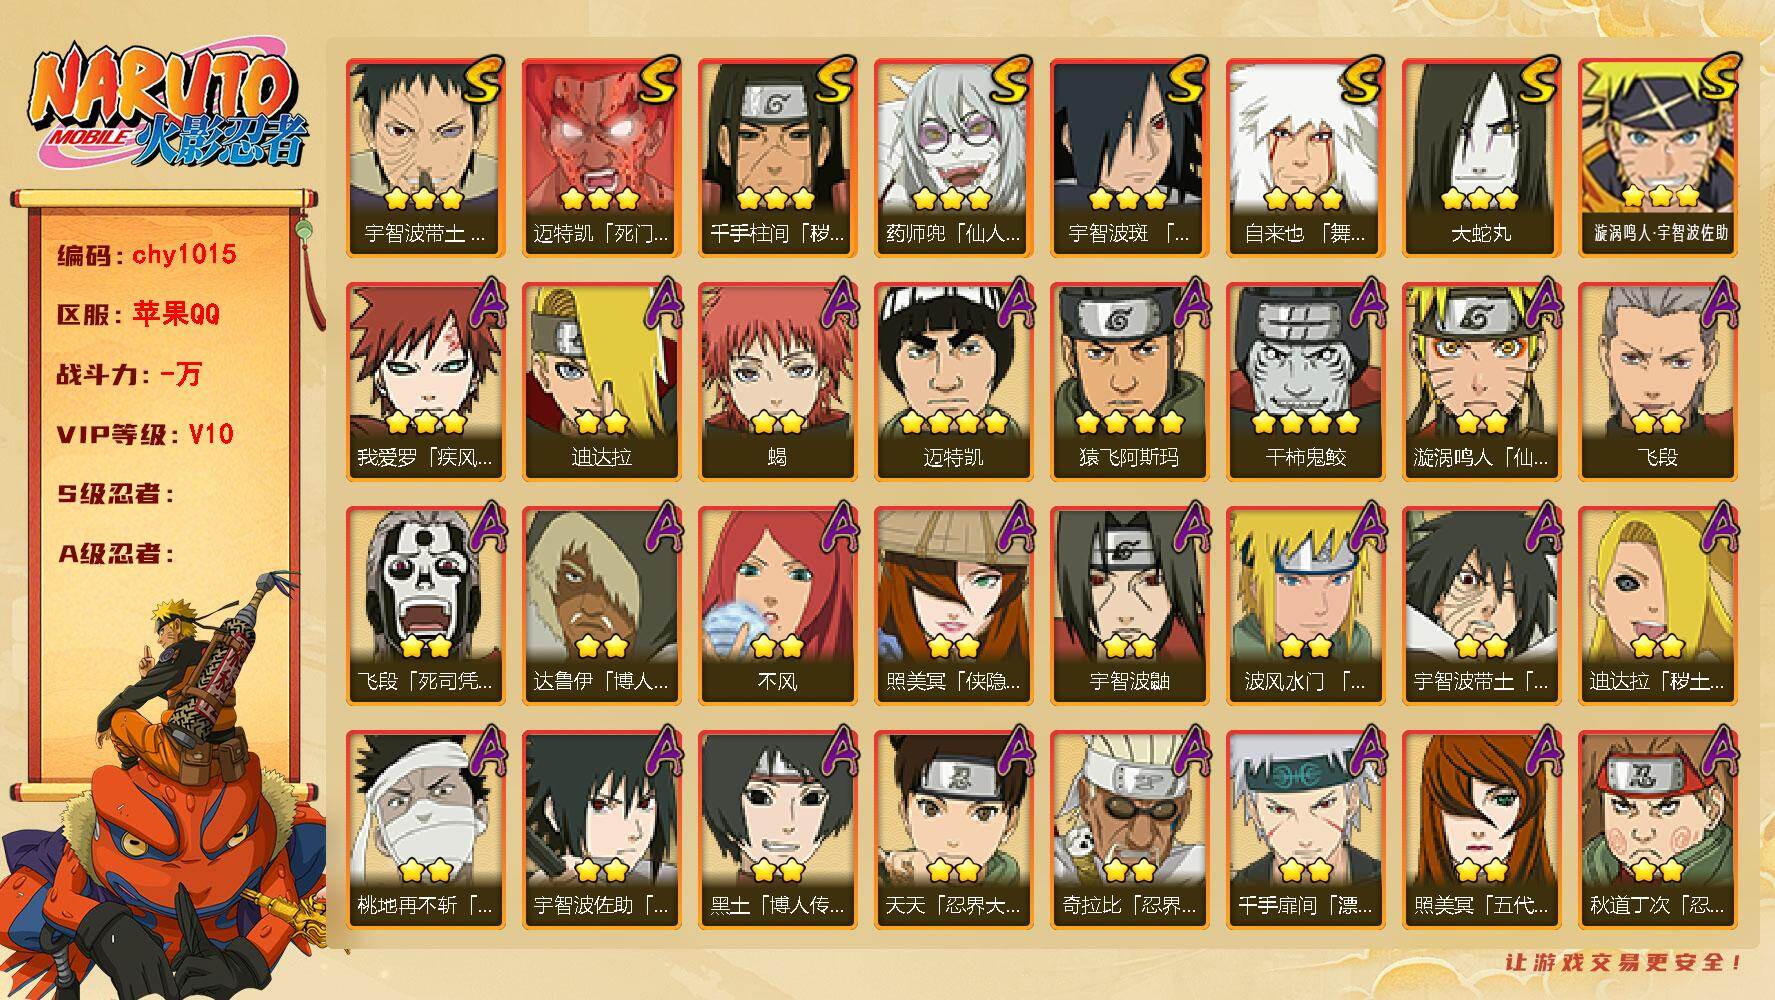Screen dimensions: 1775x1000
Task: Click the stars on 千手扉间 card
Action: click(1305, 870)
